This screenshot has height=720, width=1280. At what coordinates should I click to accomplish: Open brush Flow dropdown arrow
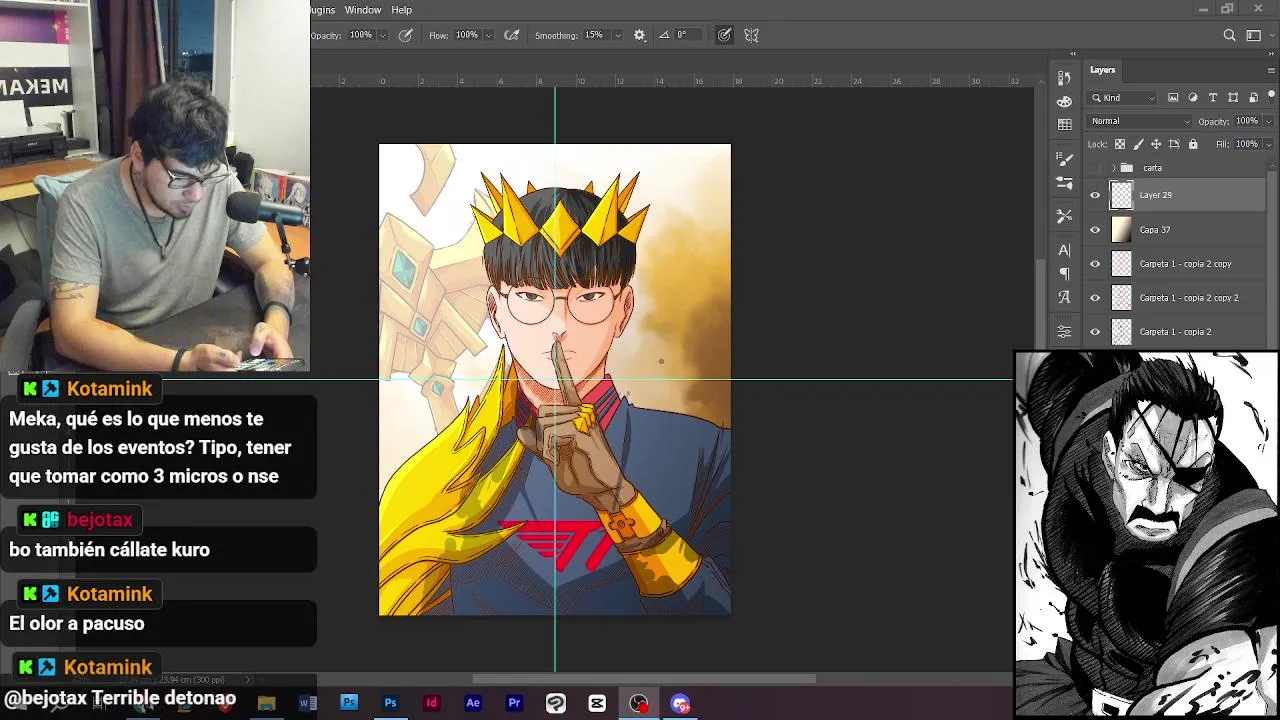pyautogui.click(x=488, y=35)
